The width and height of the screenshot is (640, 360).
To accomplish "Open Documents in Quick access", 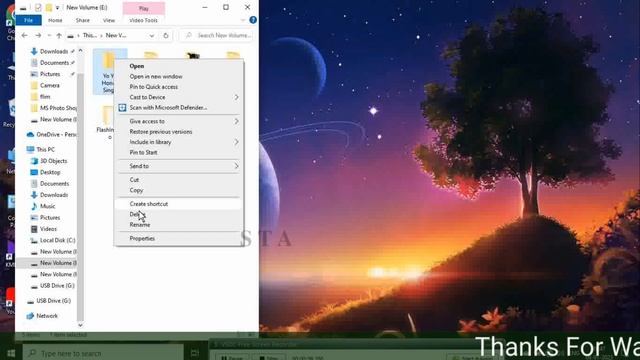I will click(54, 63).
